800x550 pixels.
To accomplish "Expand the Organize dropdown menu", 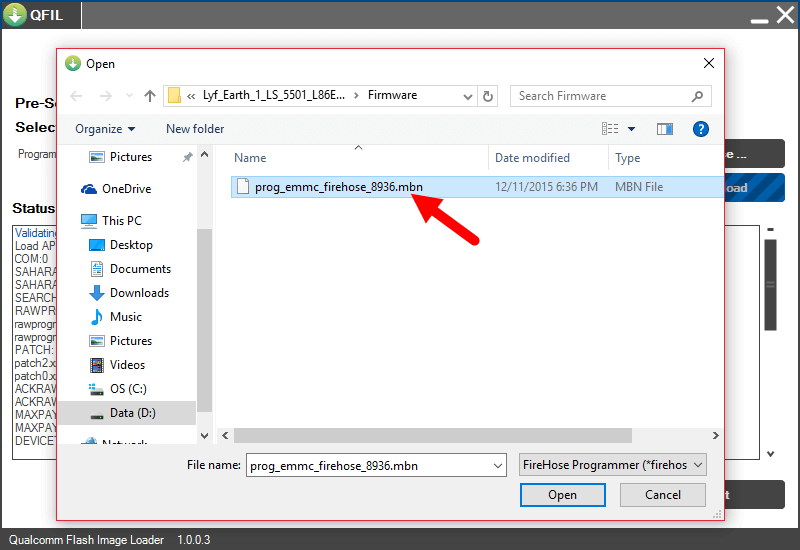I will click(105, 129).
